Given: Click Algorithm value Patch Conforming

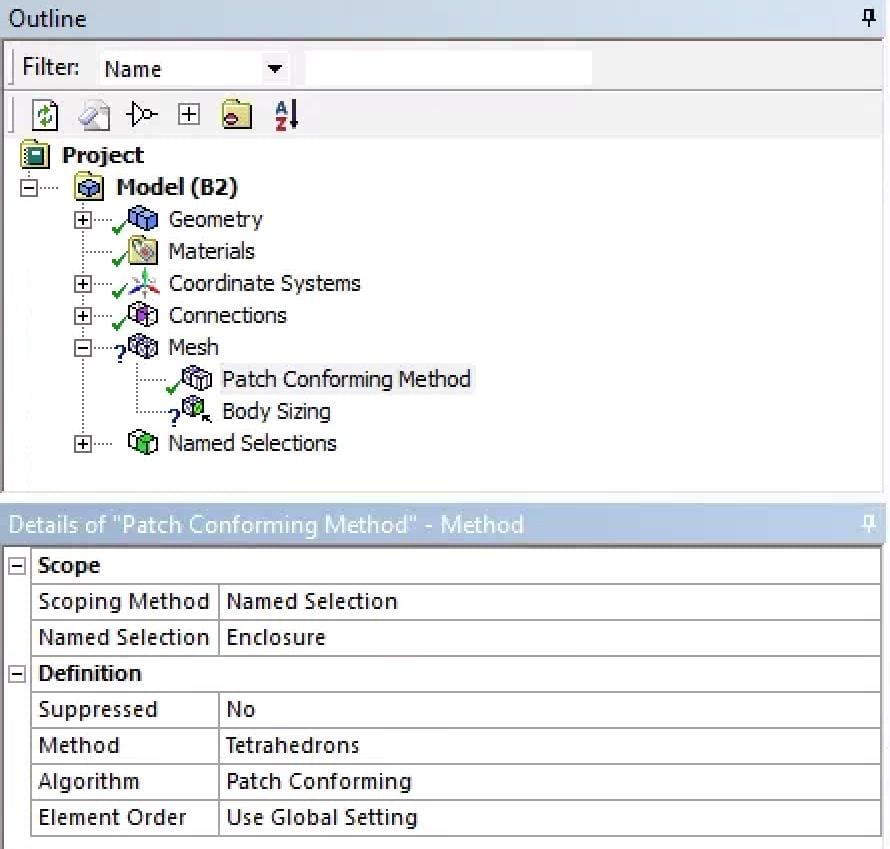Looking at the screenshot, I should click(549, 781).
